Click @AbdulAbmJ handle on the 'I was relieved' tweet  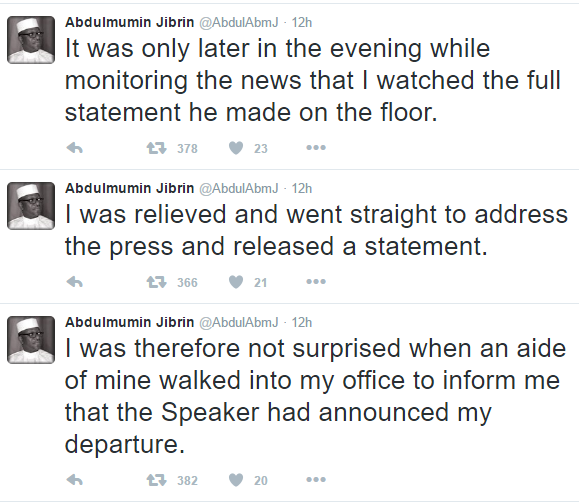click(239, 188)
